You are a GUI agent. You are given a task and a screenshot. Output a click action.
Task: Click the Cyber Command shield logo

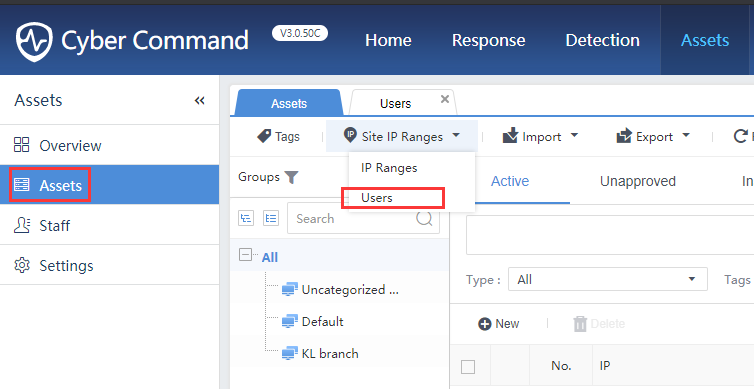(x=34, y=41)
